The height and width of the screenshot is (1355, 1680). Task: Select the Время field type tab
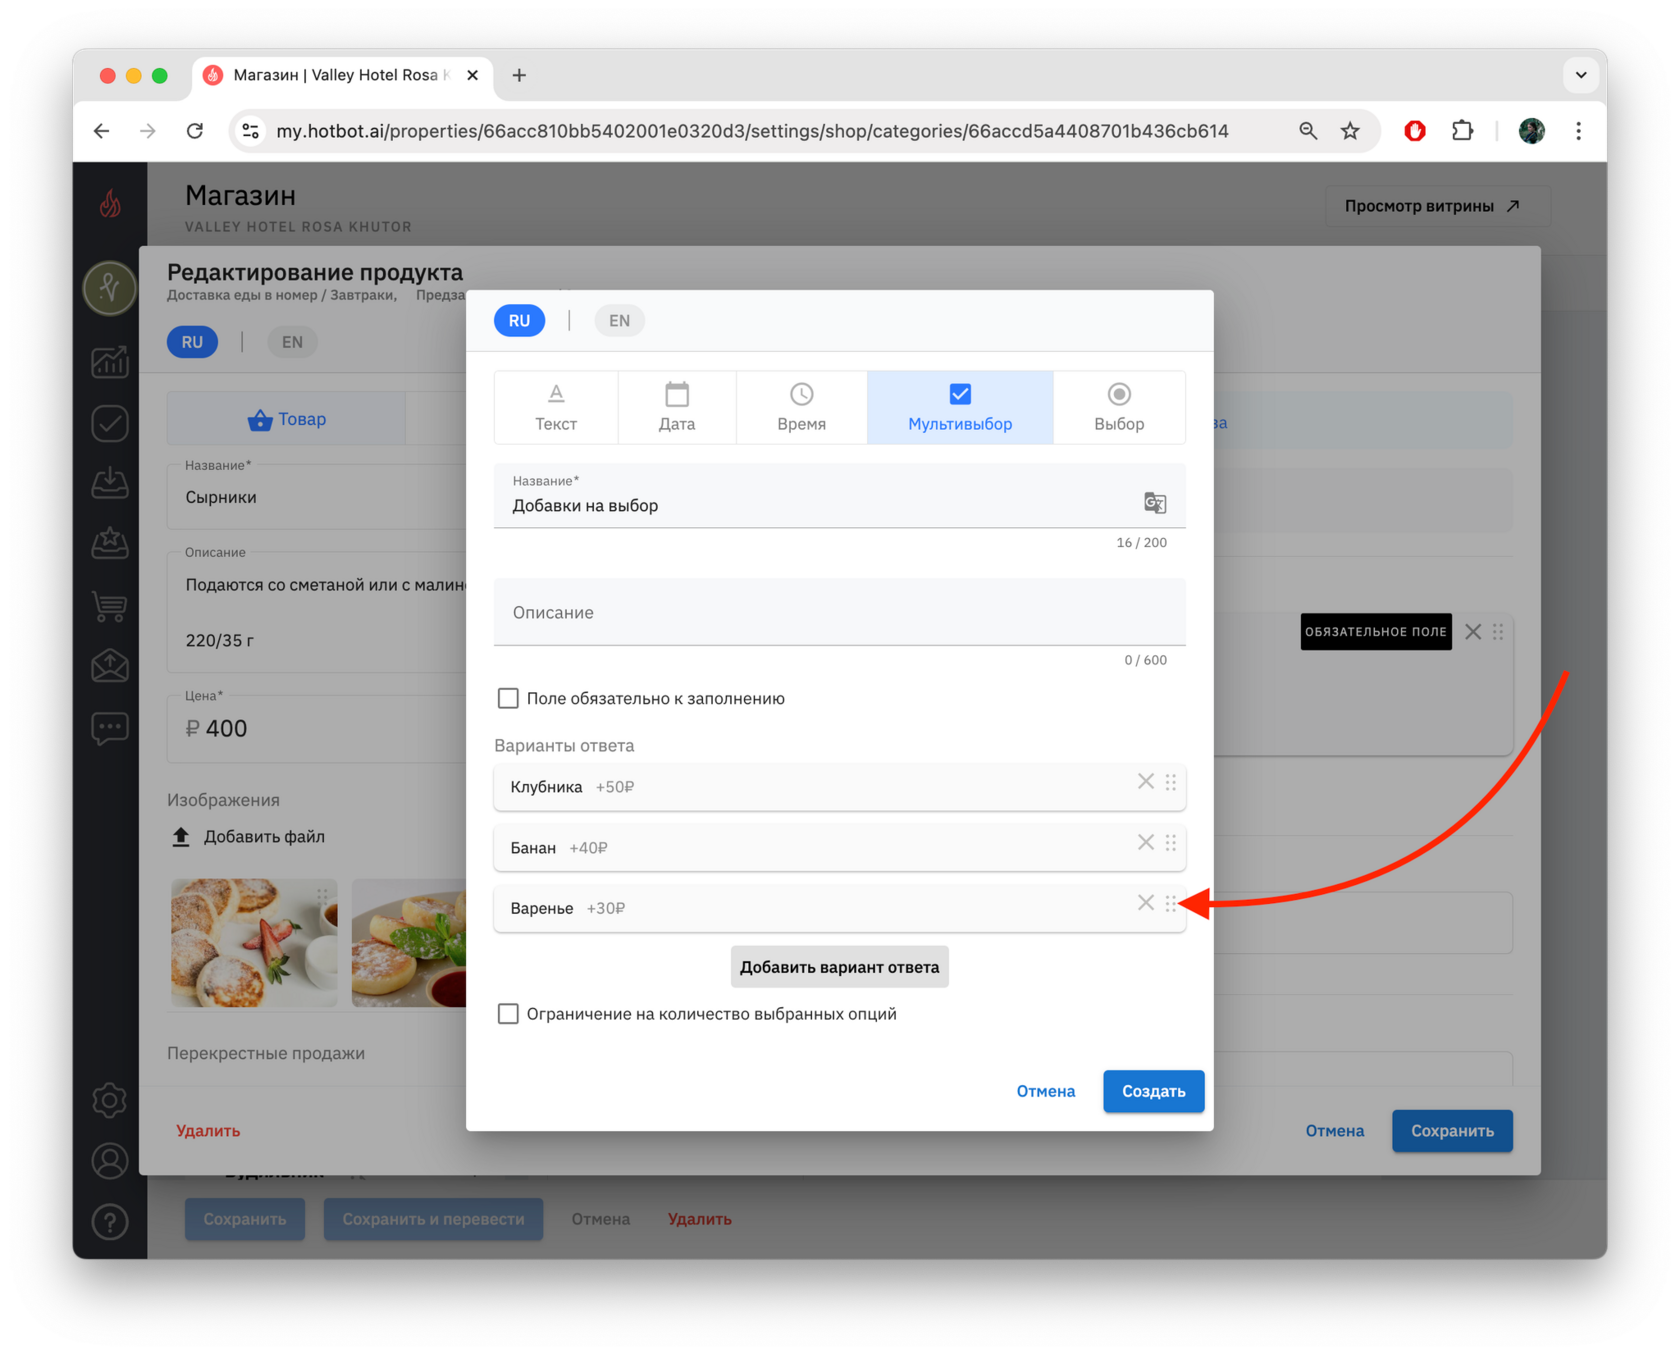click(x=801, y=407)
